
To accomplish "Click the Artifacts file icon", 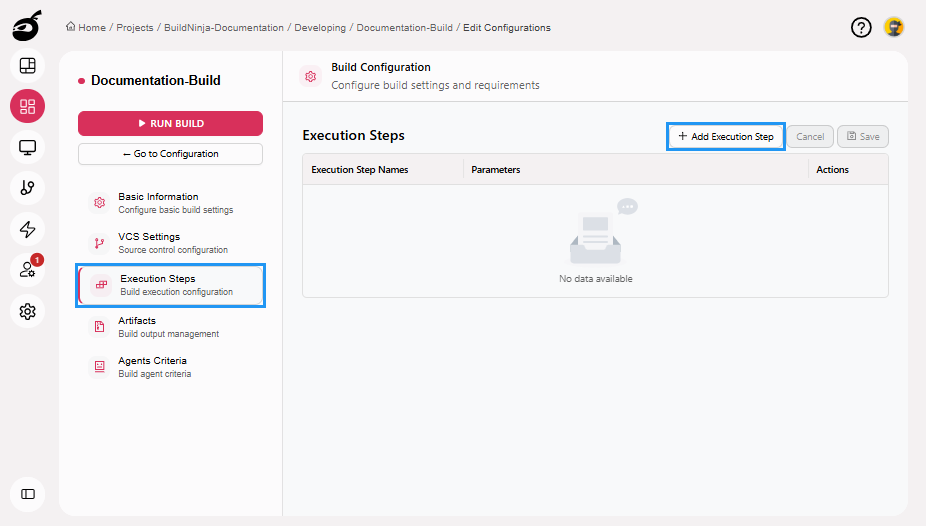I will (99, 326).
